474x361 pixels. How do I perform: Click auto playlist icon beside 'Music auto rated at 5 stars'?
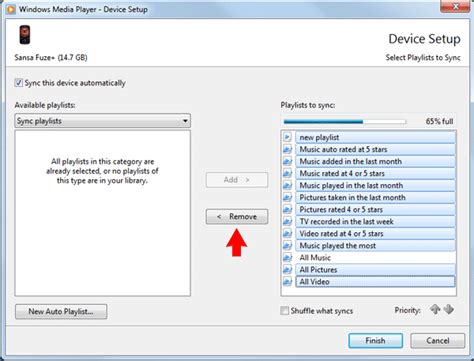pyautogui.click(x=288, y=149)
